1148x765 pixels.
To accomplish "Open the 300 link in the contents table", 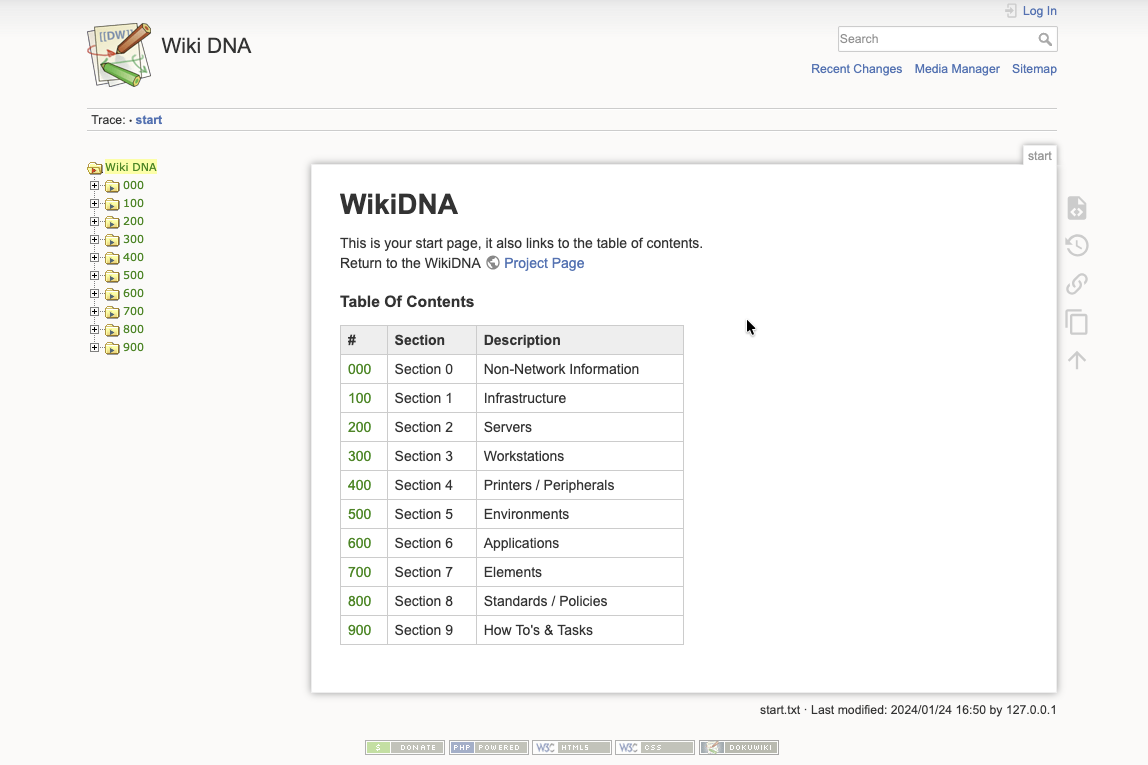I will pos(359,456).
